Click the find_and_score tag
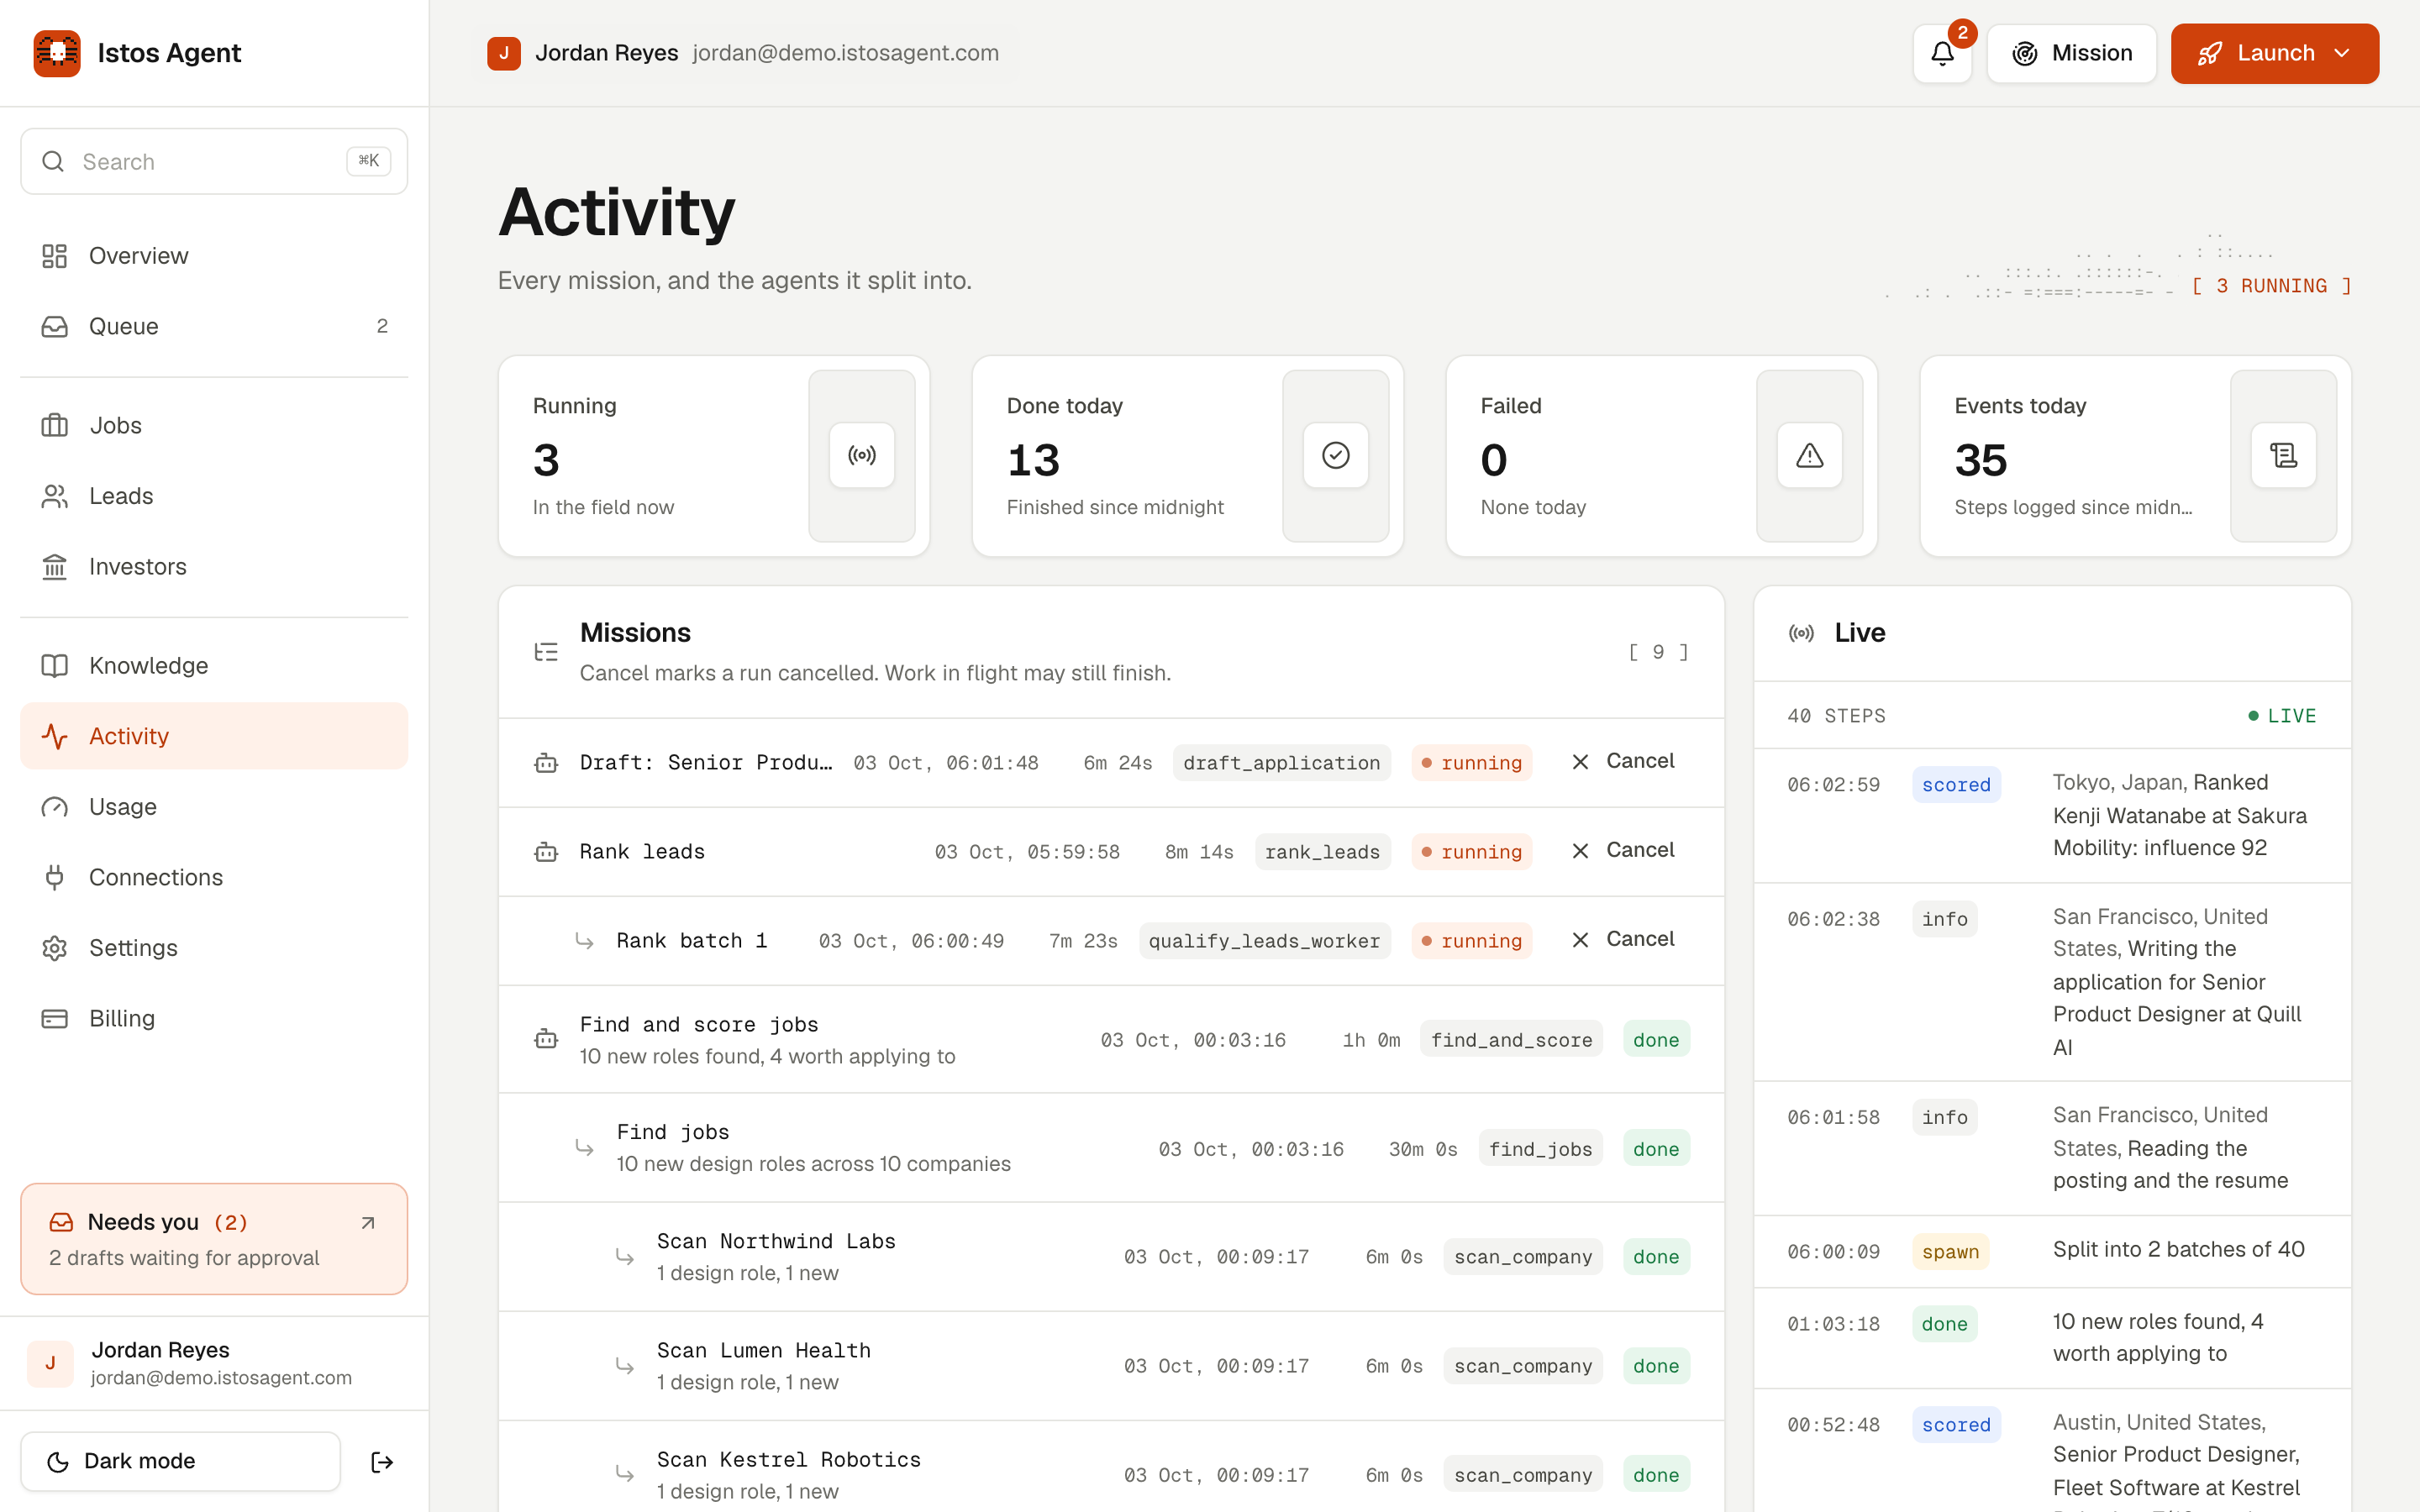This screenshot has height=1512, width=2420. tap(1511, 1040)
